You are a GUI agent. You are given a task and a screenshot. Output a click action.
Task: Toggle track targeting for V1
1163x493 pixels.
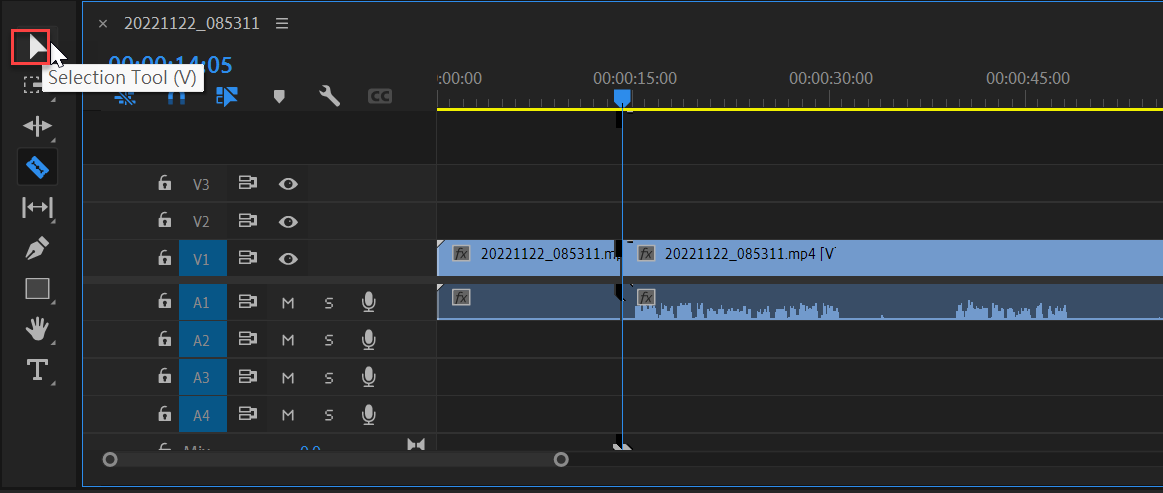point(202,259)
